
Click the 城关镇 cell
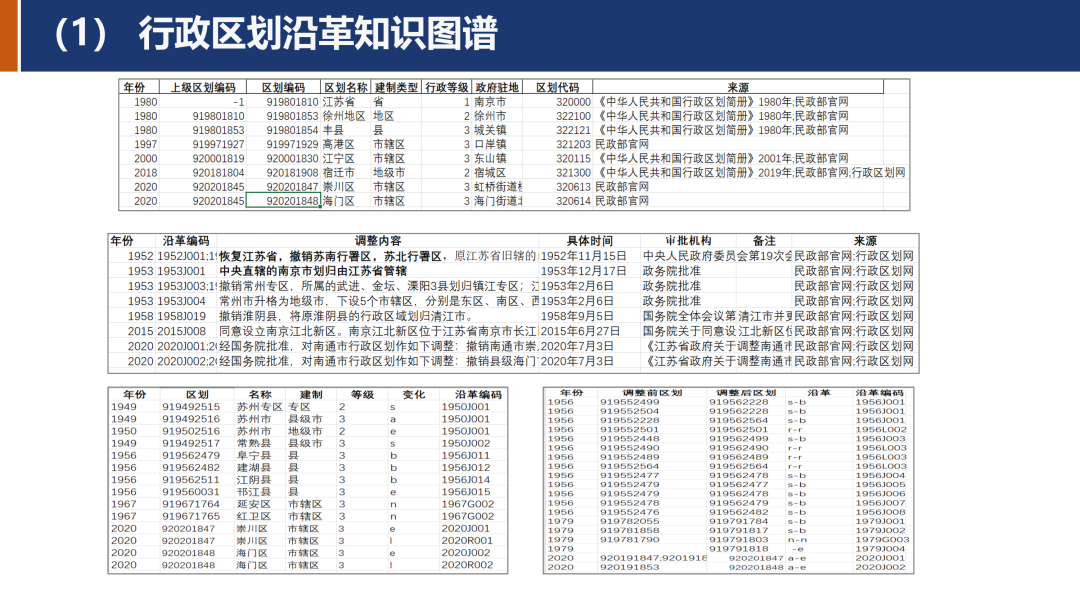coord(490,130)
